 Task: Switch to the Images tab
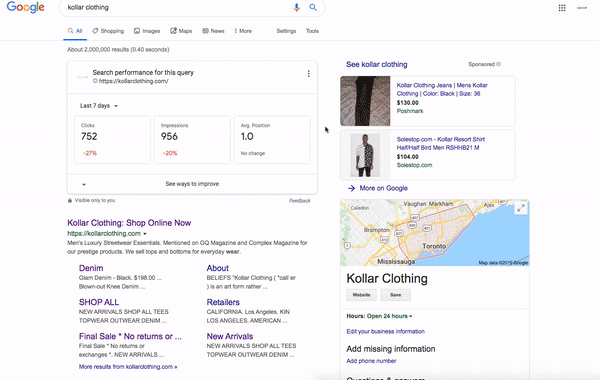point(147,31)
